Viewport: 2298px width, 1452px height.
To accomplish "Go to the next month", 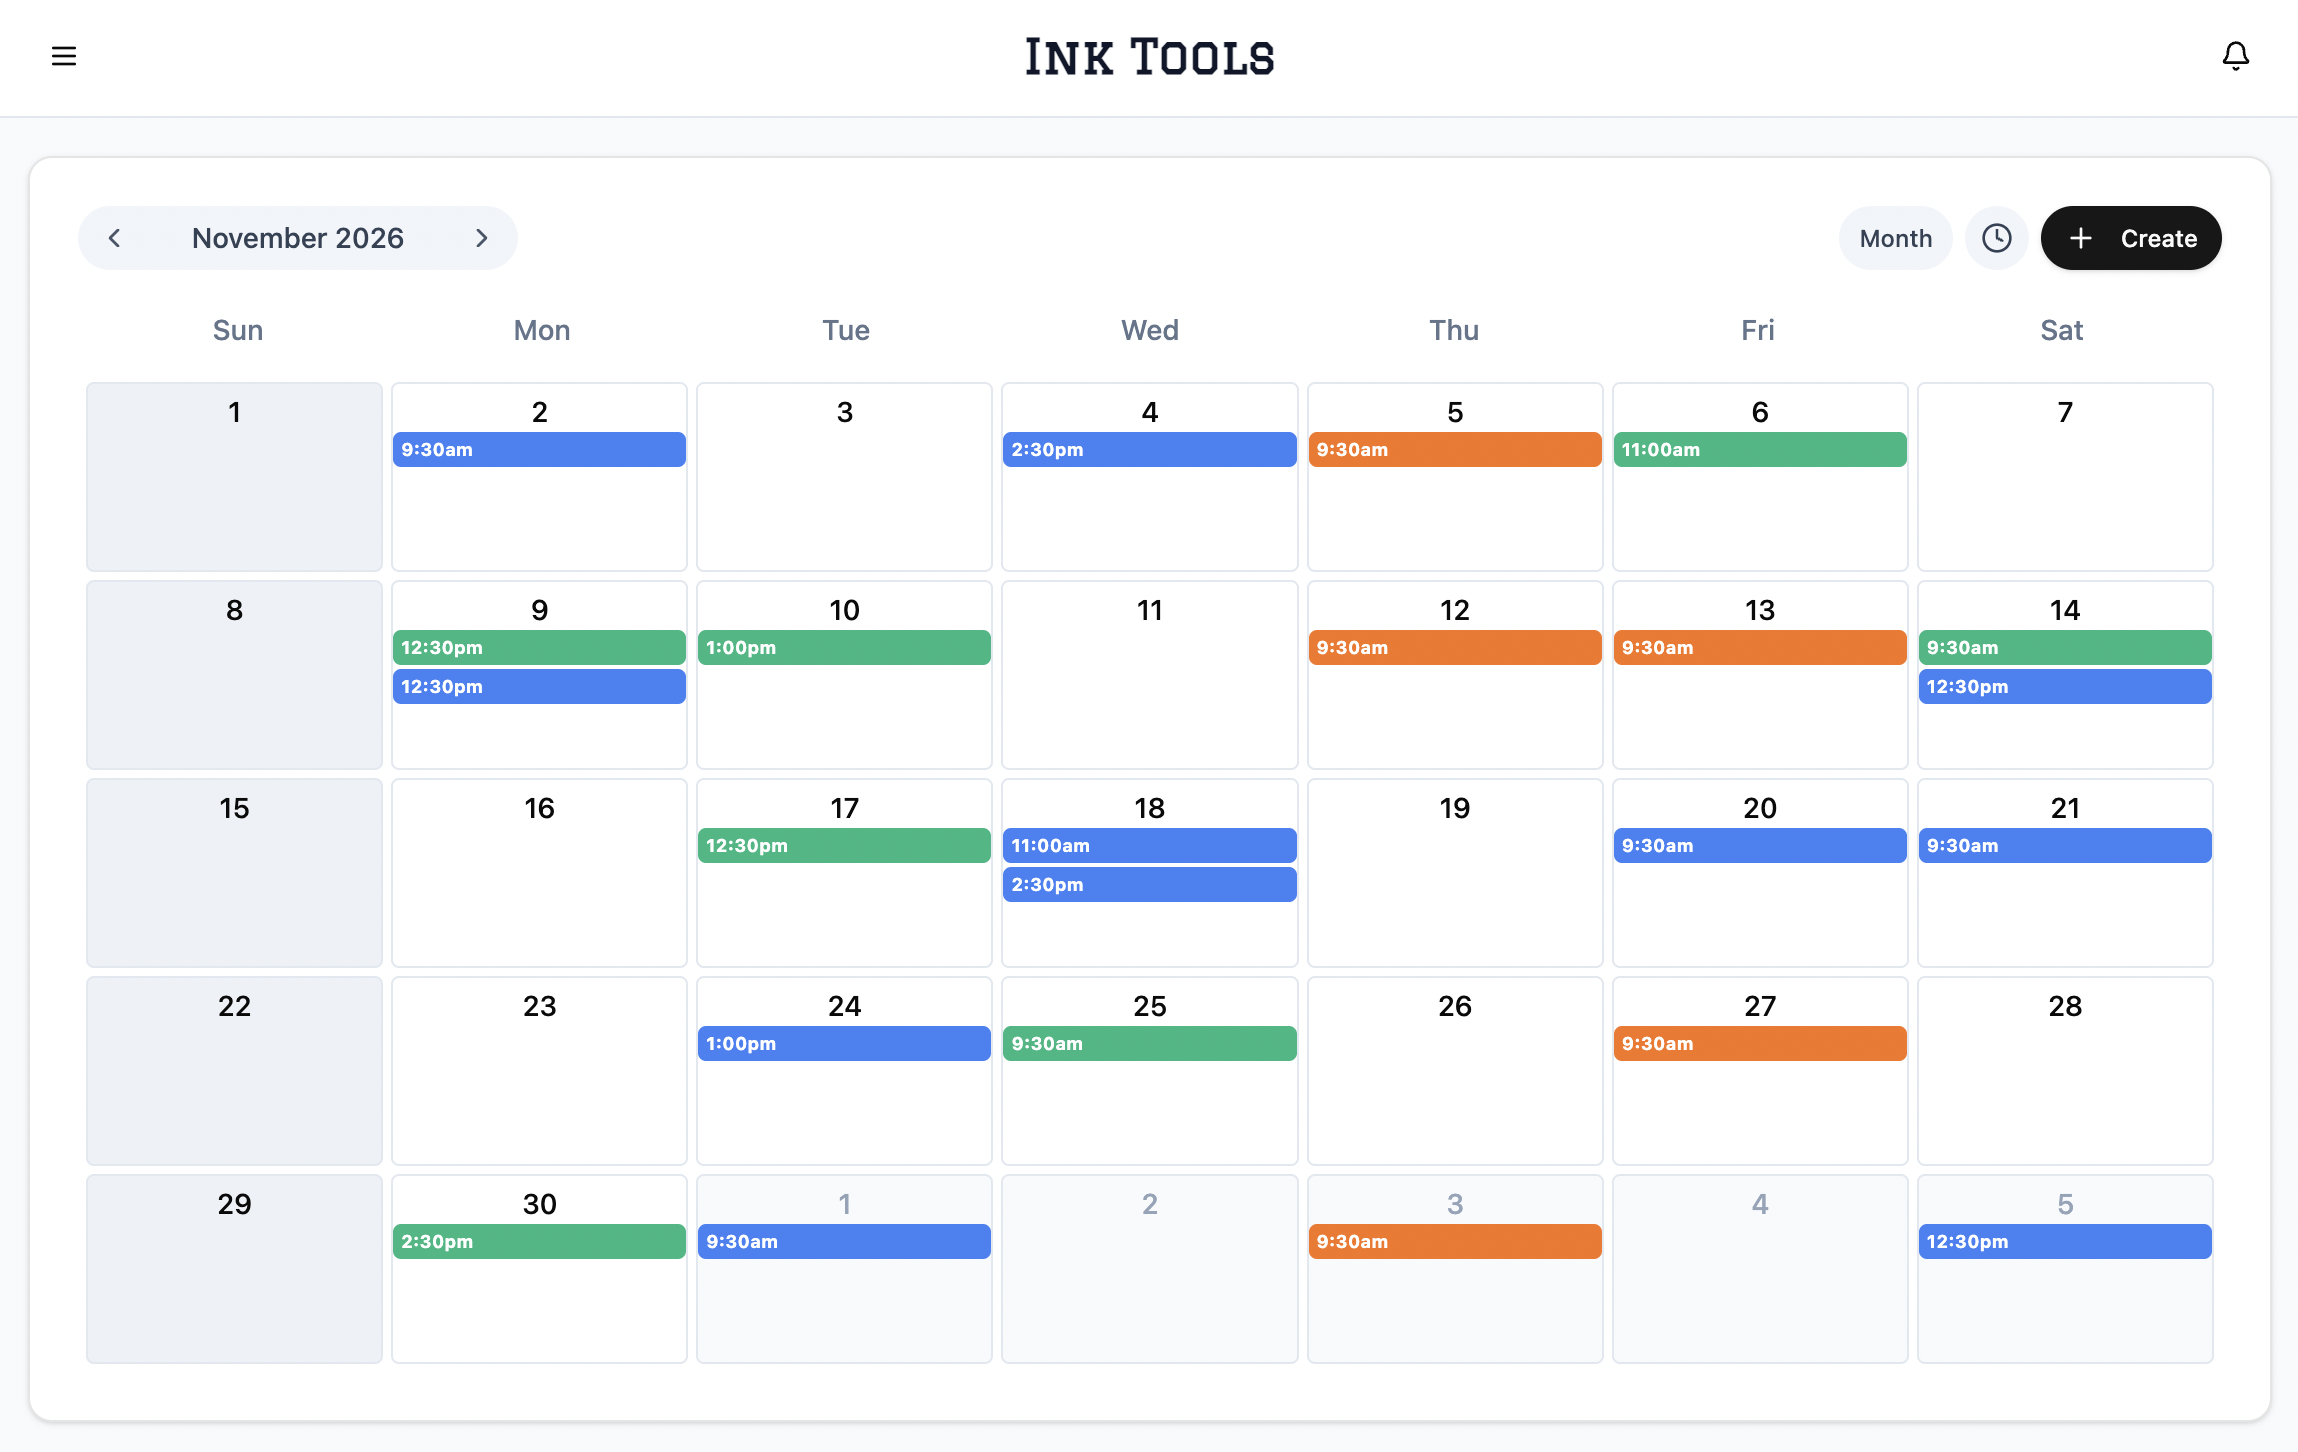I will coord(482,238).
